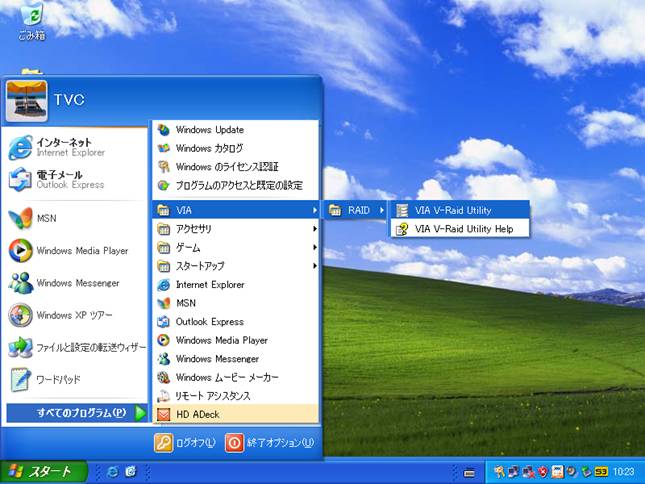
Task: Open the ごみ箱 recycle bin on the desktop
Action: click(x=32, y=20)
